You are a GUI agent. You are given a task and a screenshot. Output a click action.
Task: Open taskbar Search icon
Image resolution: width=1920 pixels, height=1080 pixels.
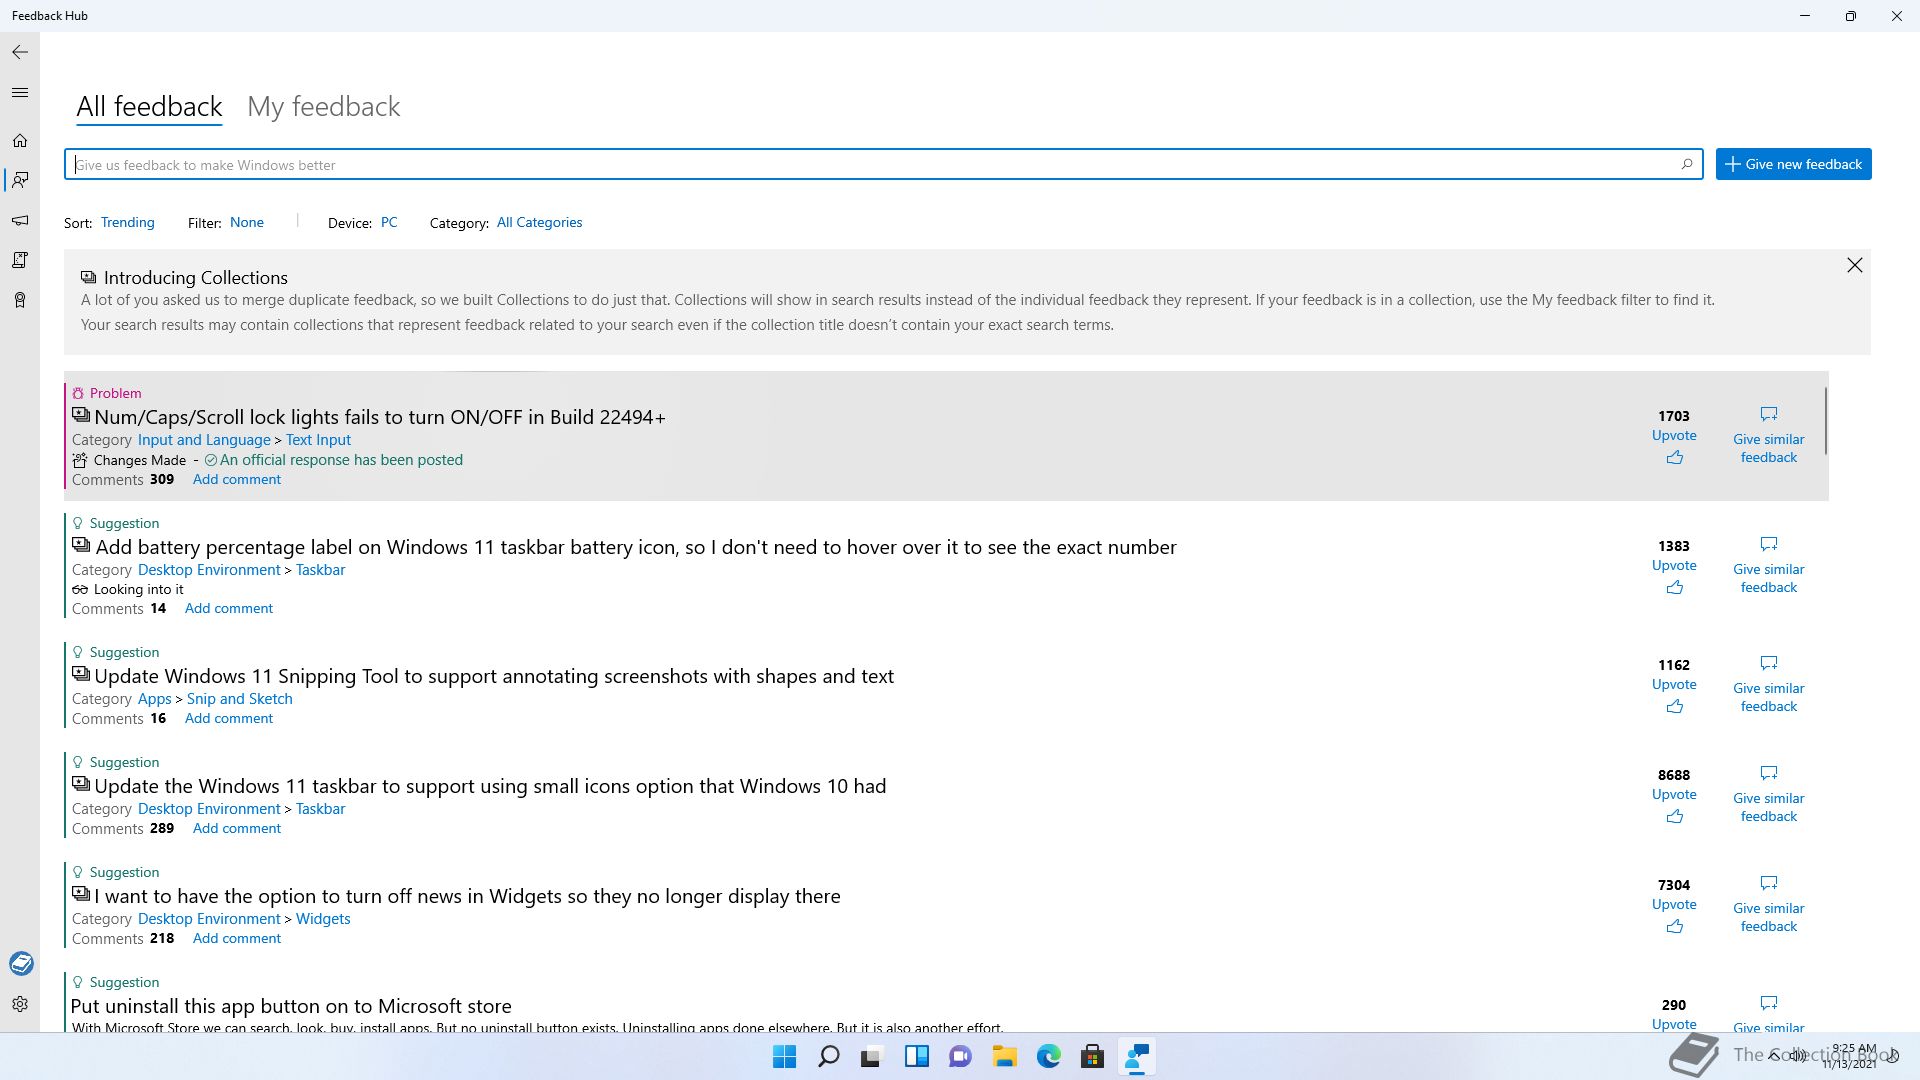[828, 1057]
